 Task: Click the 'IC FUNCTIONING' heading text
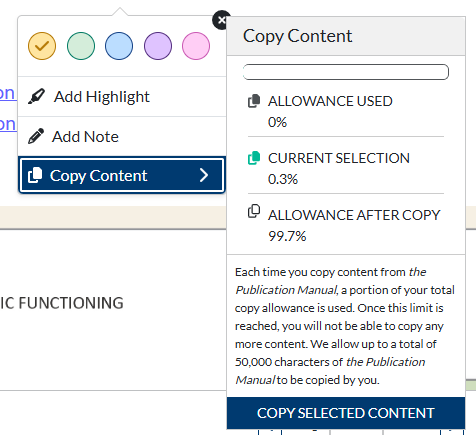tap(62, 303)
